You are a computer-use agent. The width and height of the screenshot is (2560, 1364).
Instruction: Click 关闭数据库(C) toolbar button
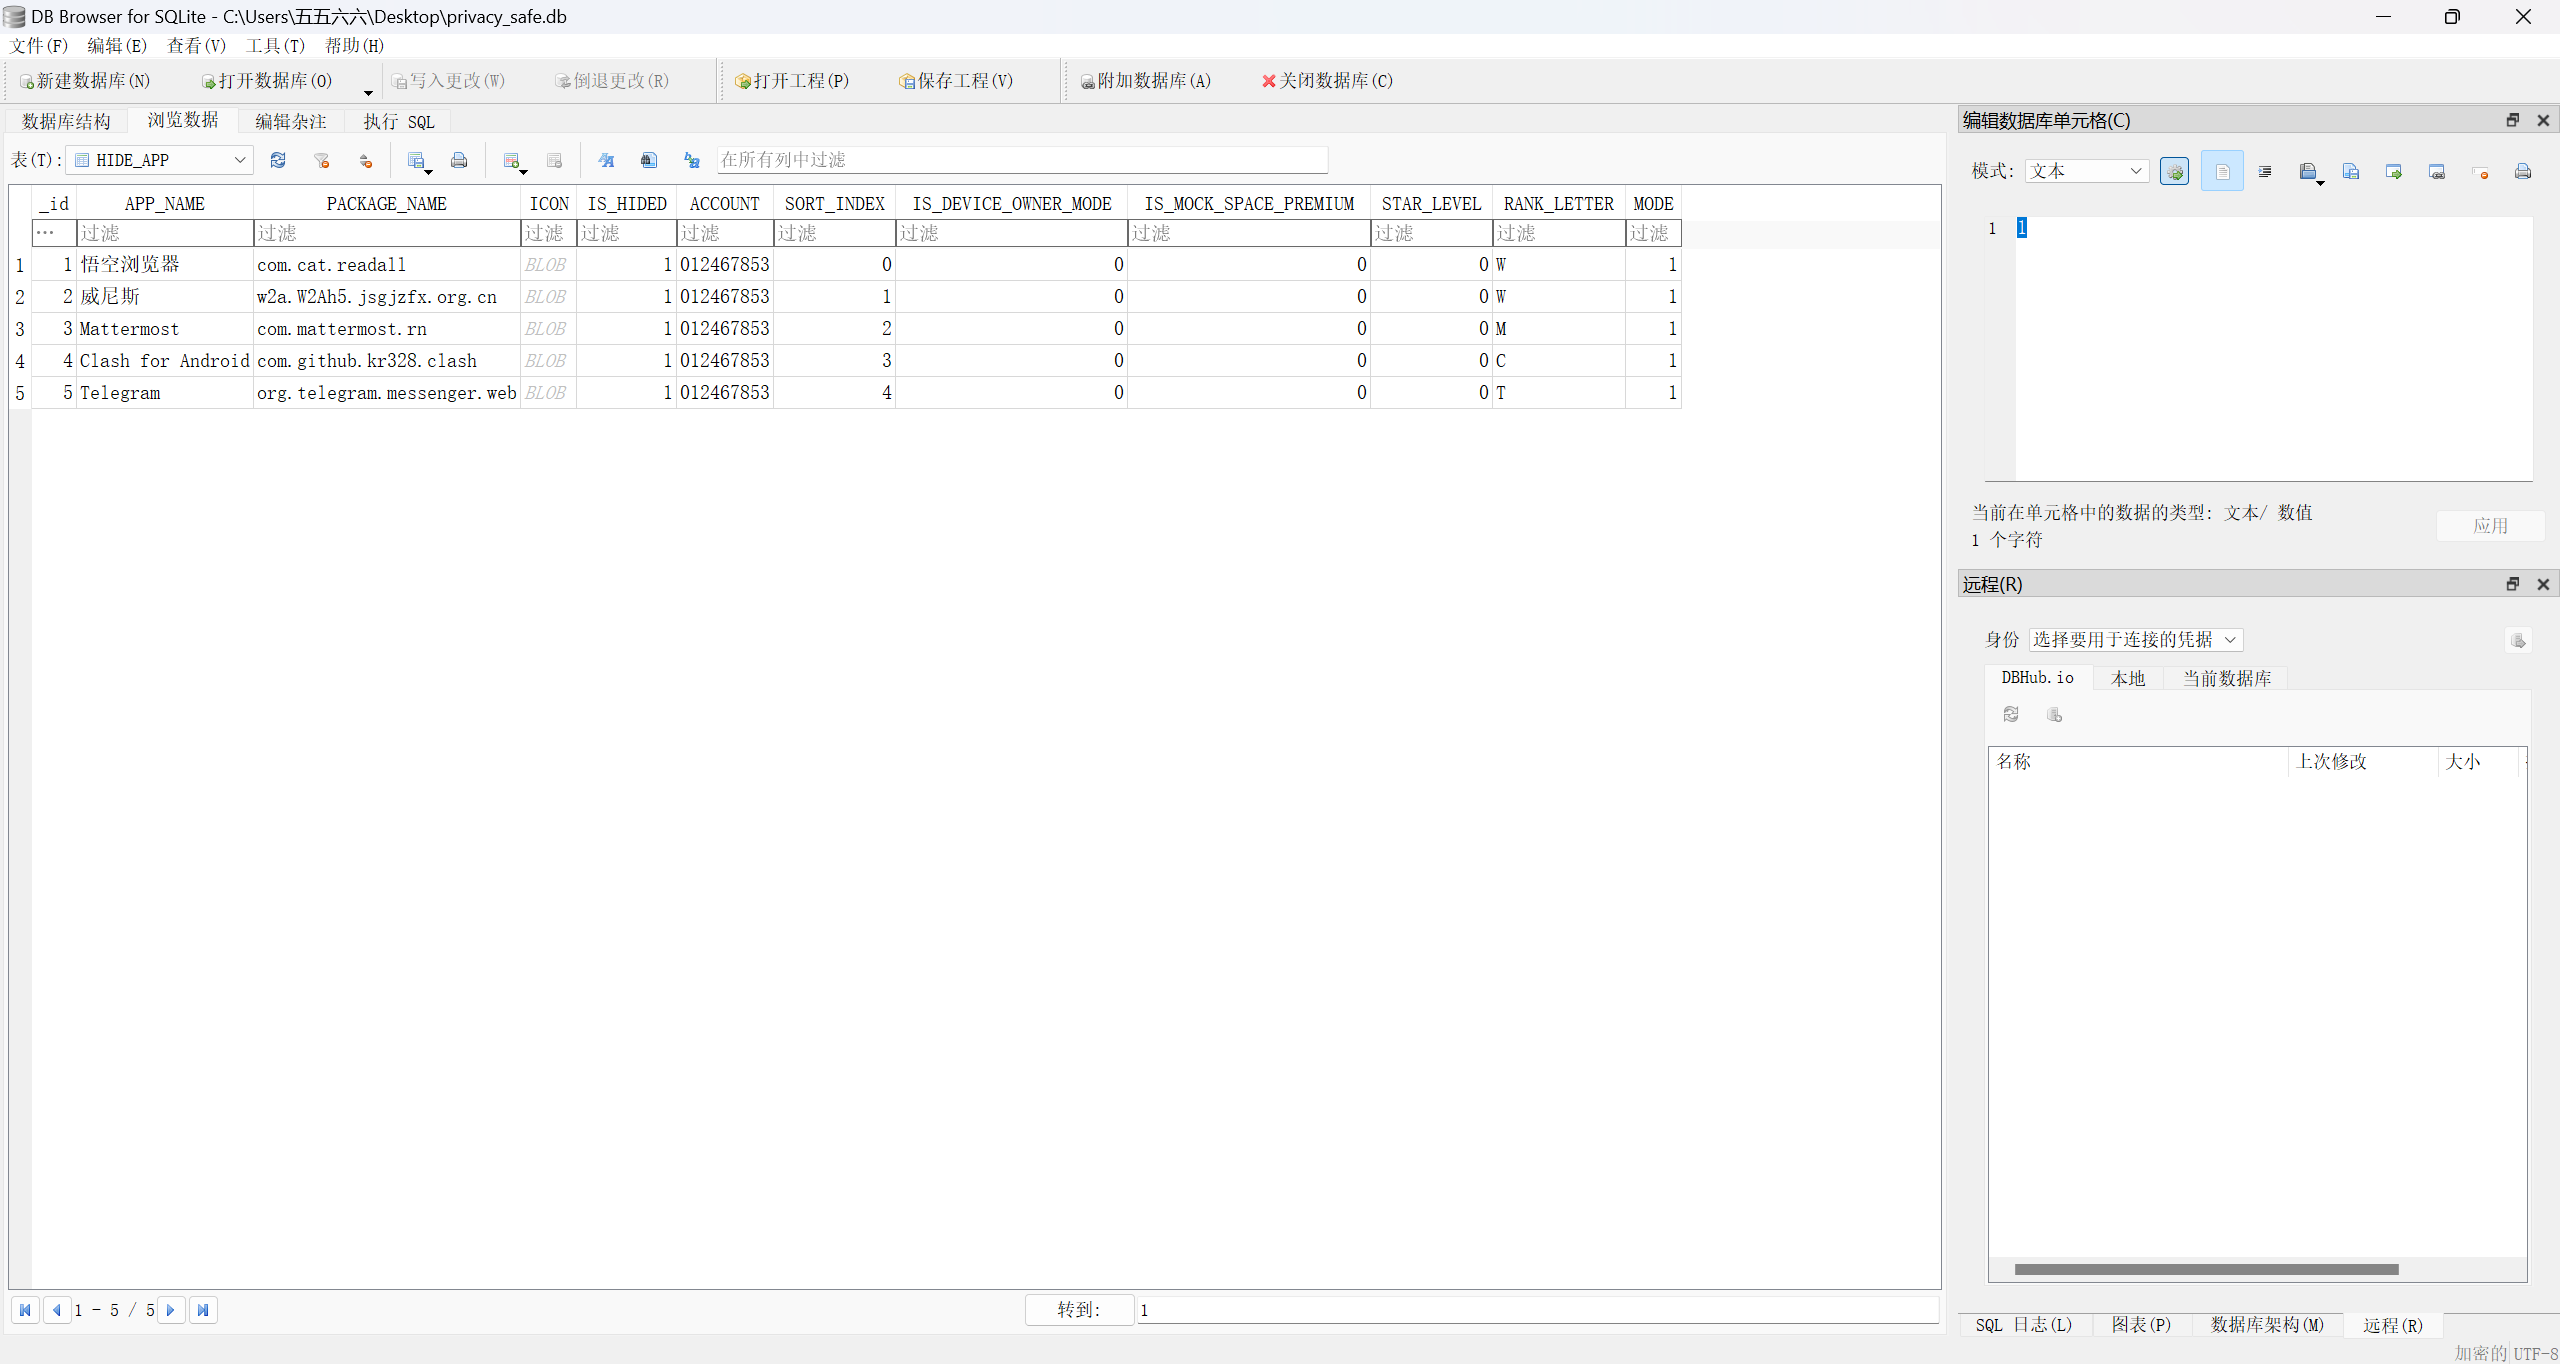pos(1327,81)
